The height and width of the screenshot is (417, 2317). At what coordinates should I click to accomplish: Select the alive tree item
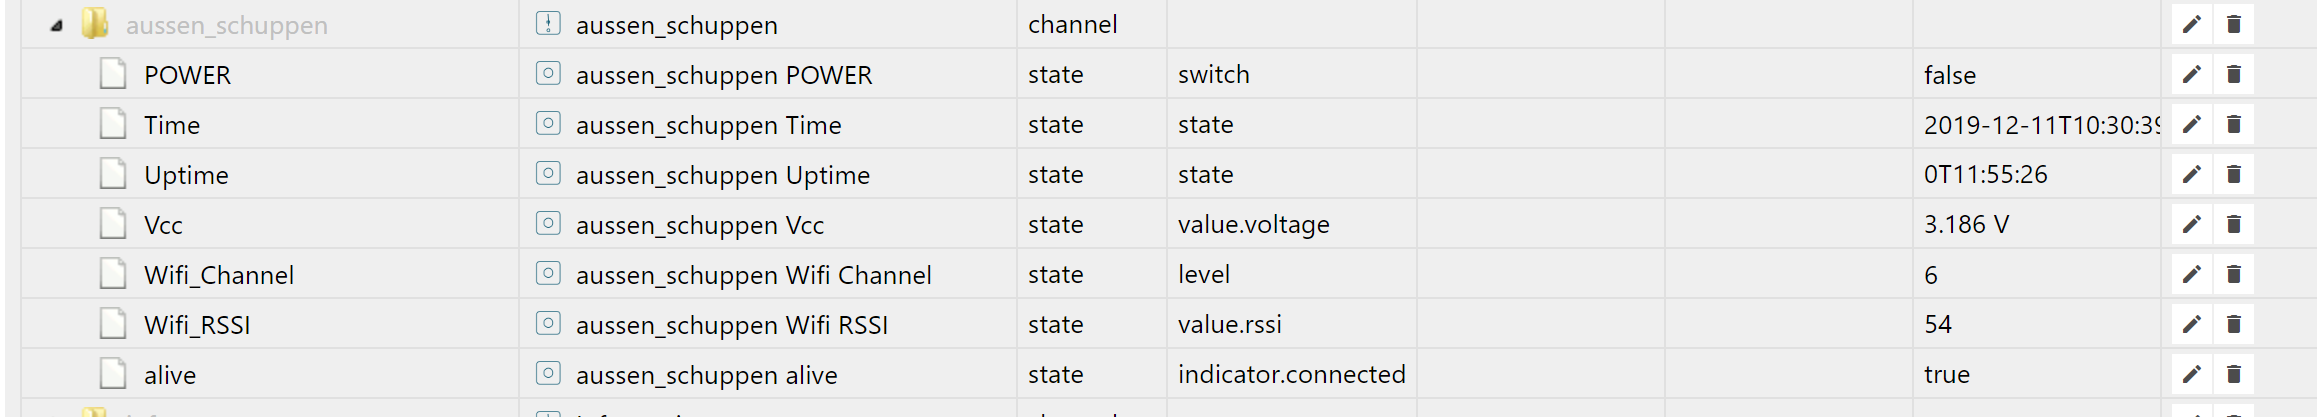tap(170, 376)
